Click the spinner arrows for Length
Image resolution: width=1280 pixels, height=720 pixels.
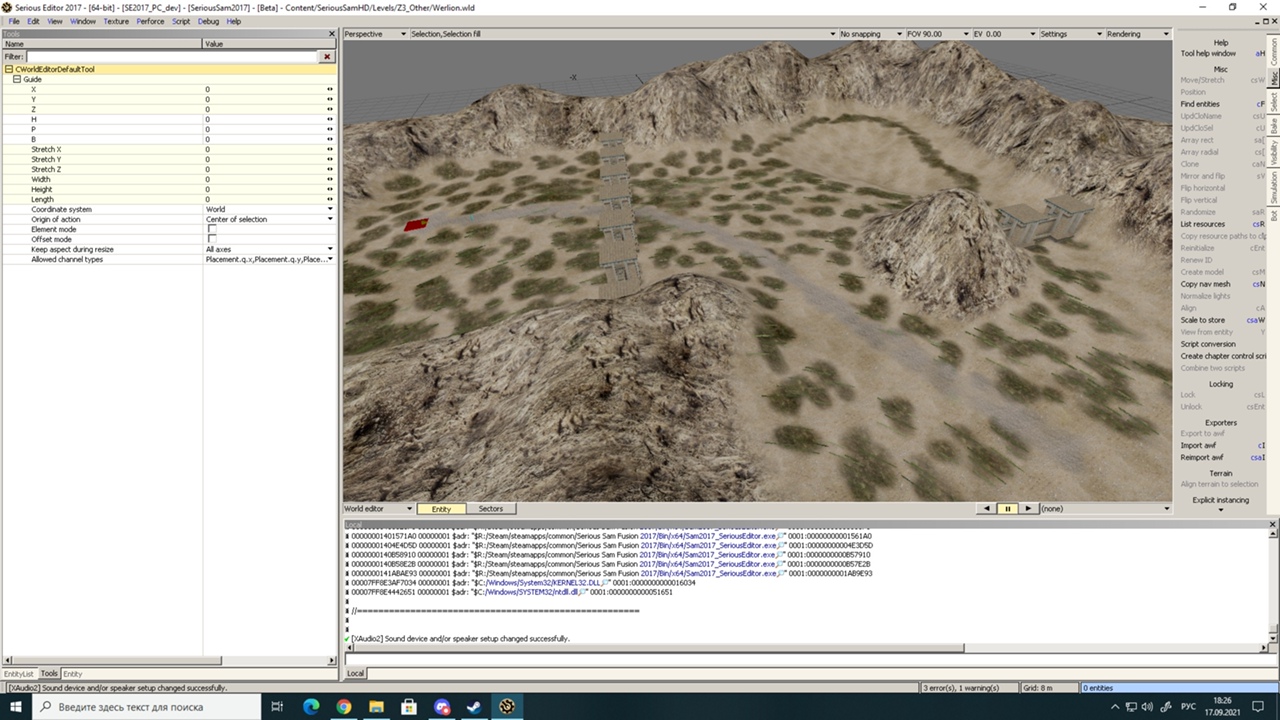pyautogui.click(x=329, y=199)
